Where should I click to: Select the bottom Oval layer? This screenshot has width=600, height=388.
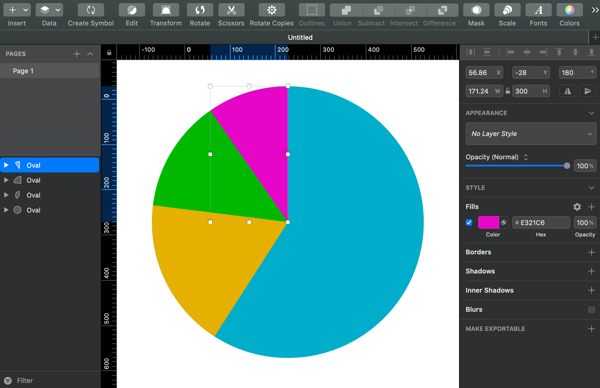pyautogui.click(x=50, y=210)
